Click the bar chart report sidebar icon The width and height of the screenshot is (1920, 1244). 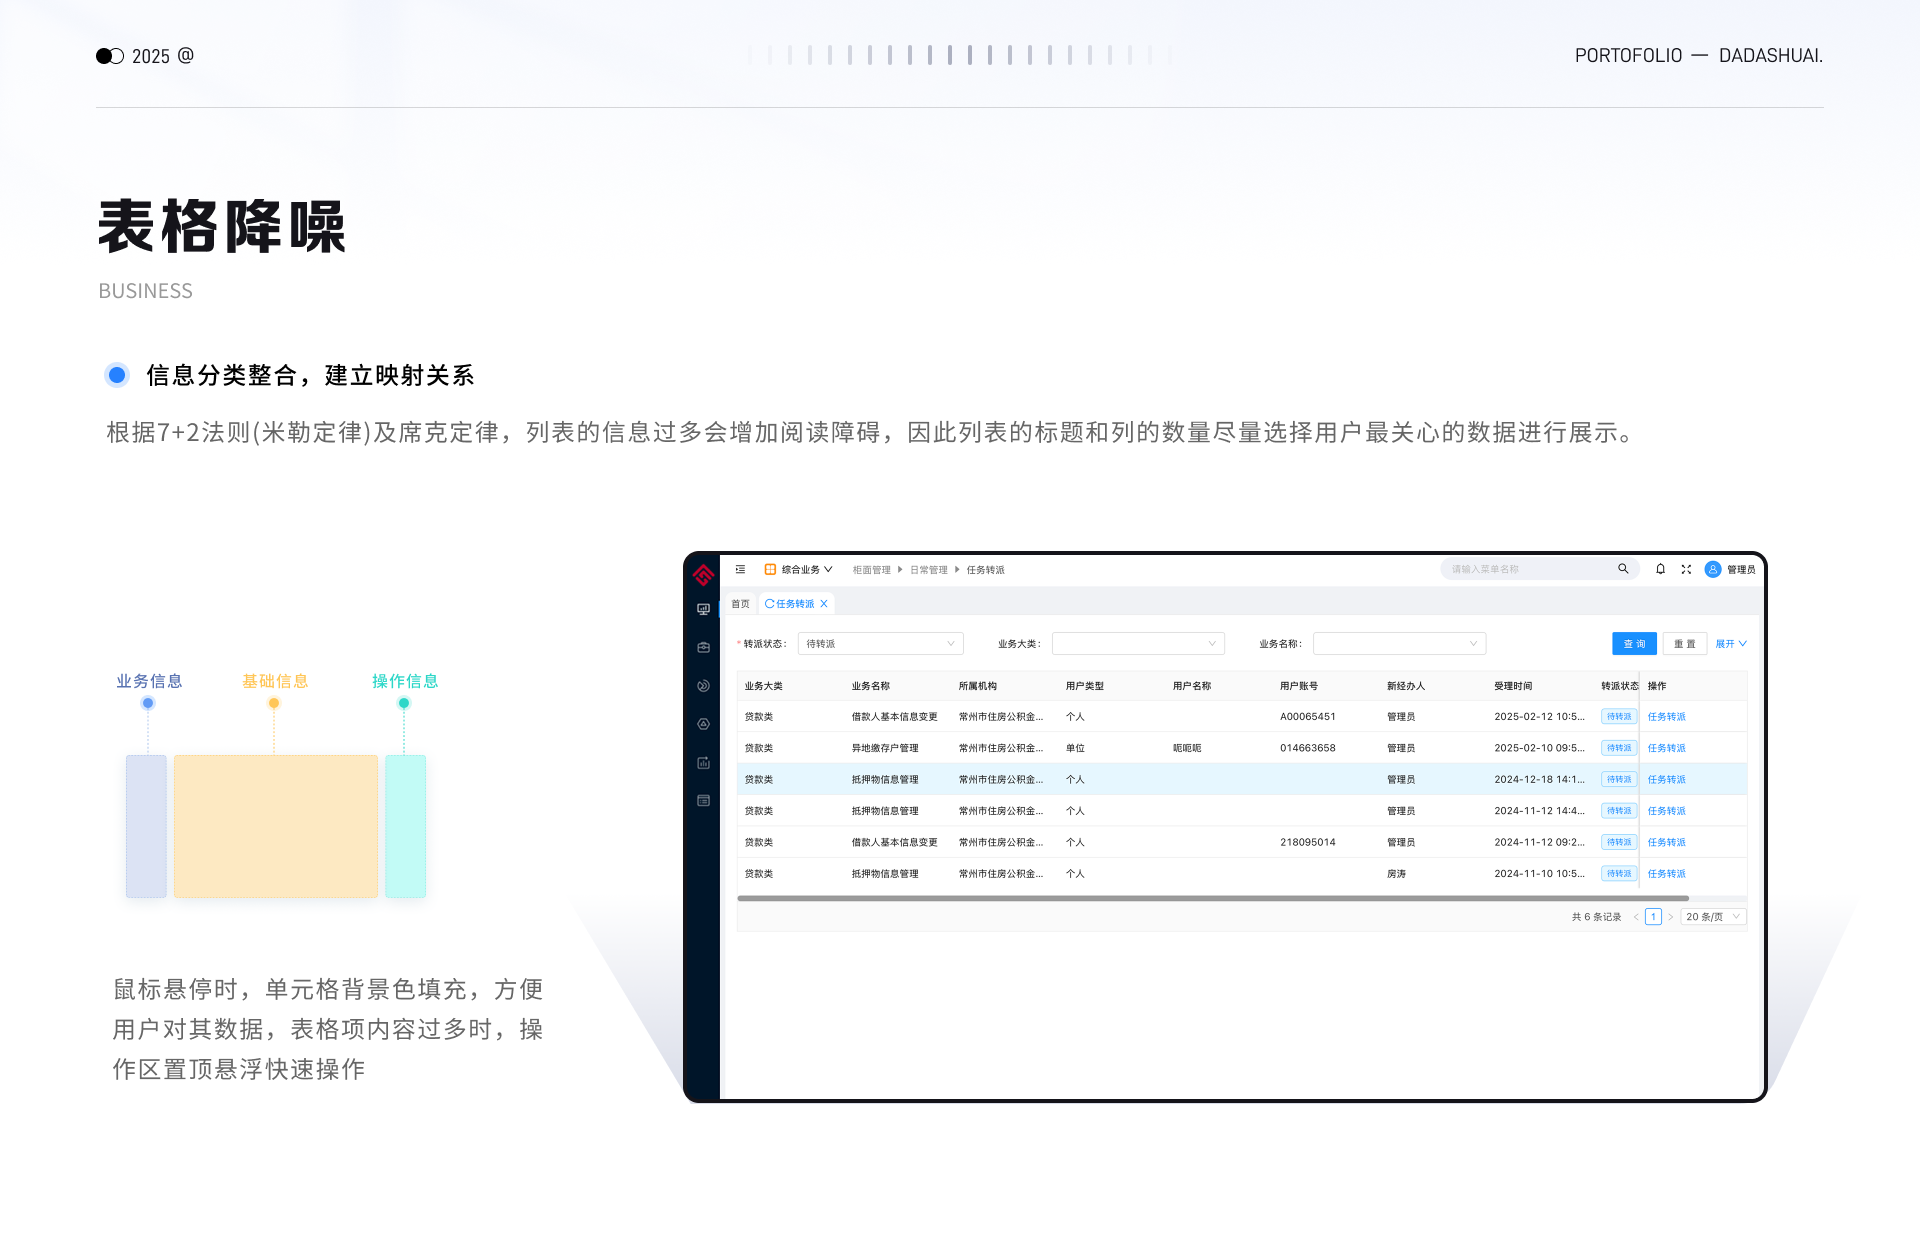(703, 763)
